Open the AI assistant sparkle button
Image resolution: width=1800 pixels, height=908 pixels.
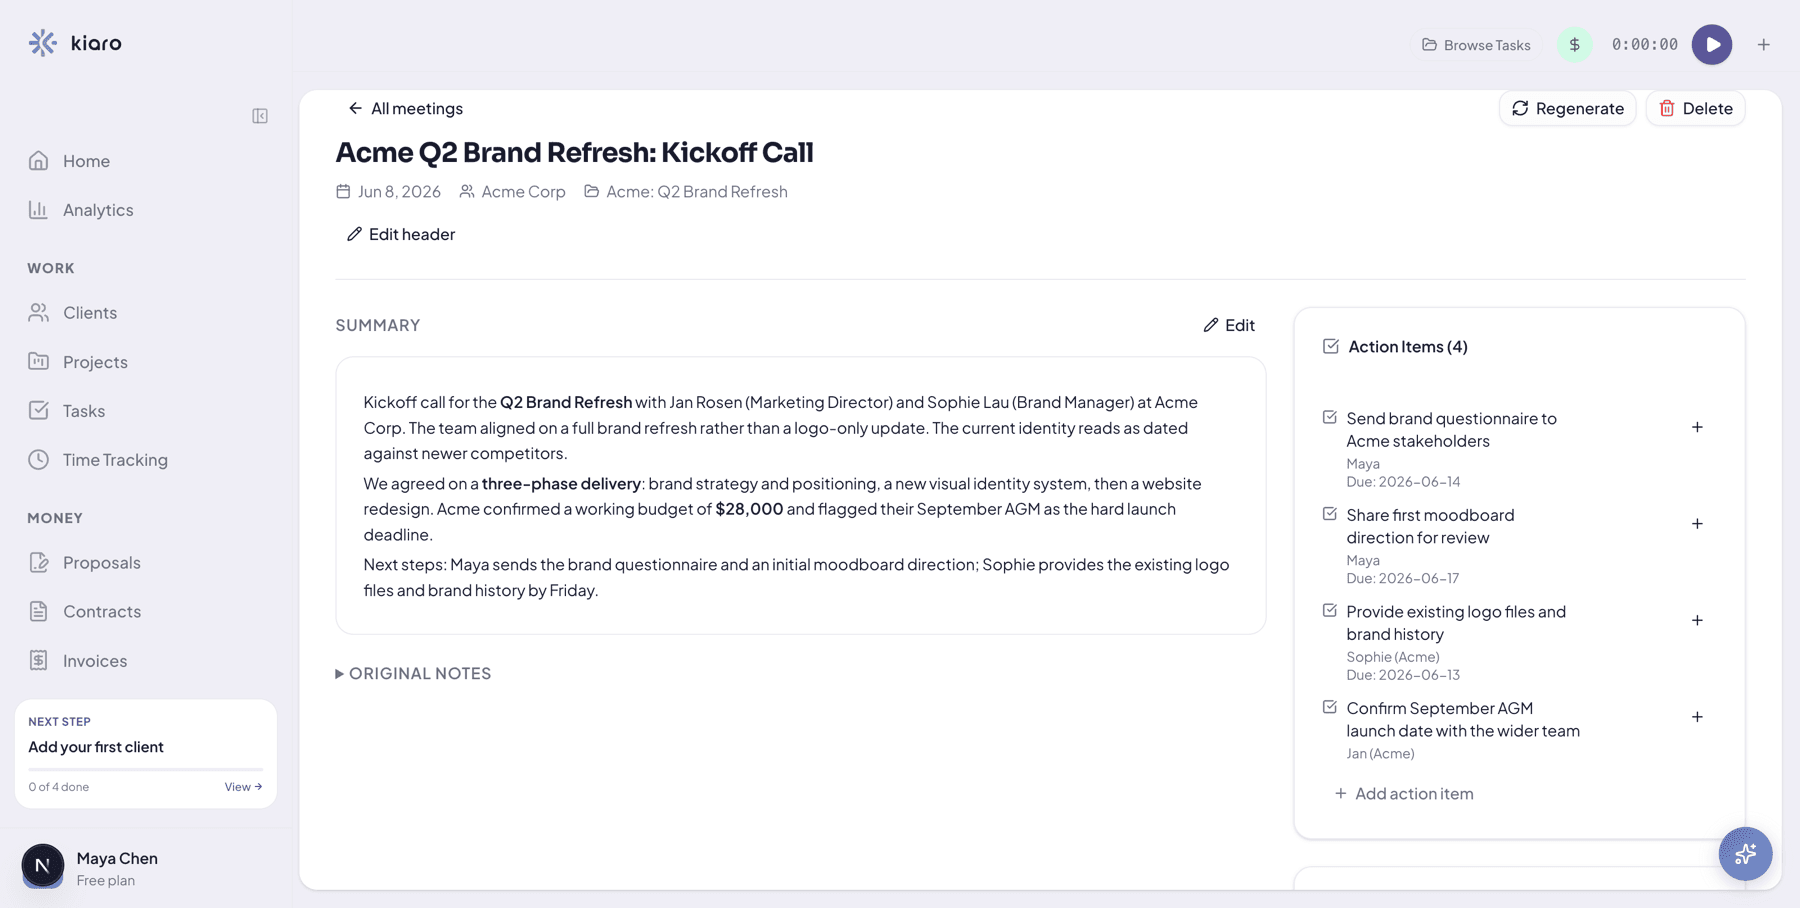tap(1745, 854)
